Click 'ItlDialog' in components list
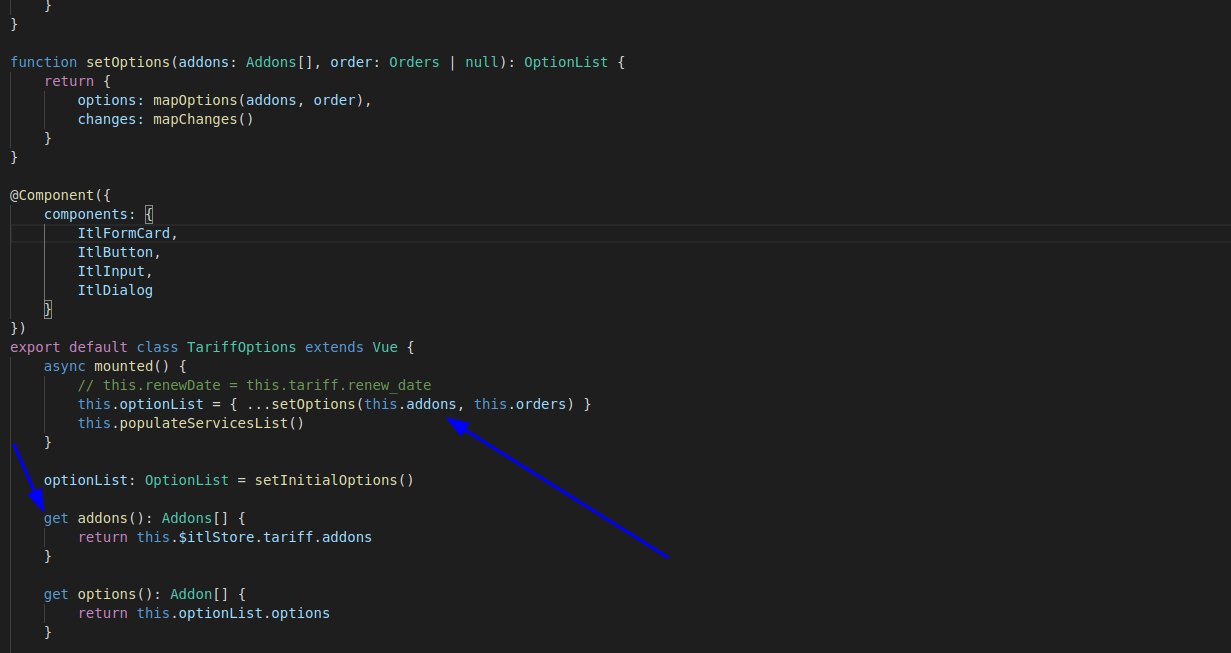Screen dimensions: 1231x653 coord(115,290)
